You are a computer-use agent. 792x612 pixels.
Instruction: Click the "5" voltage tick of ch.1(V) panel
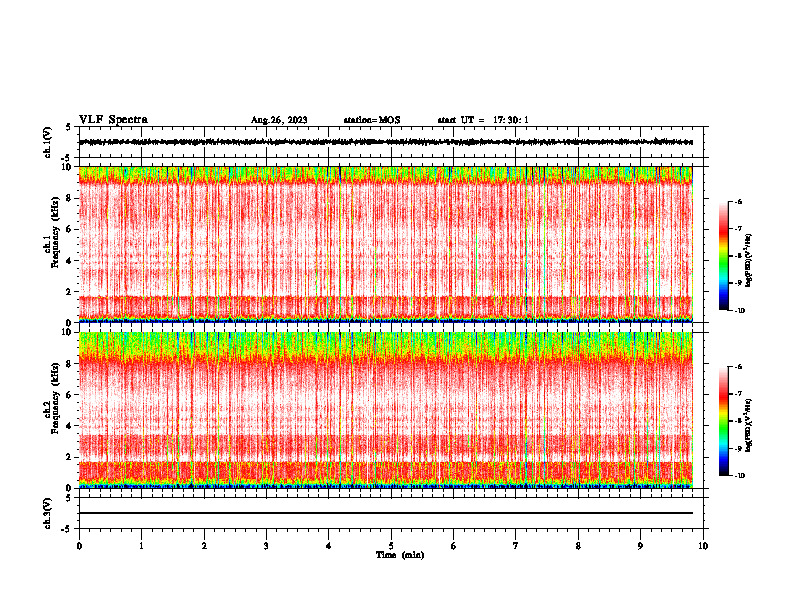click(x=68, y=128)
